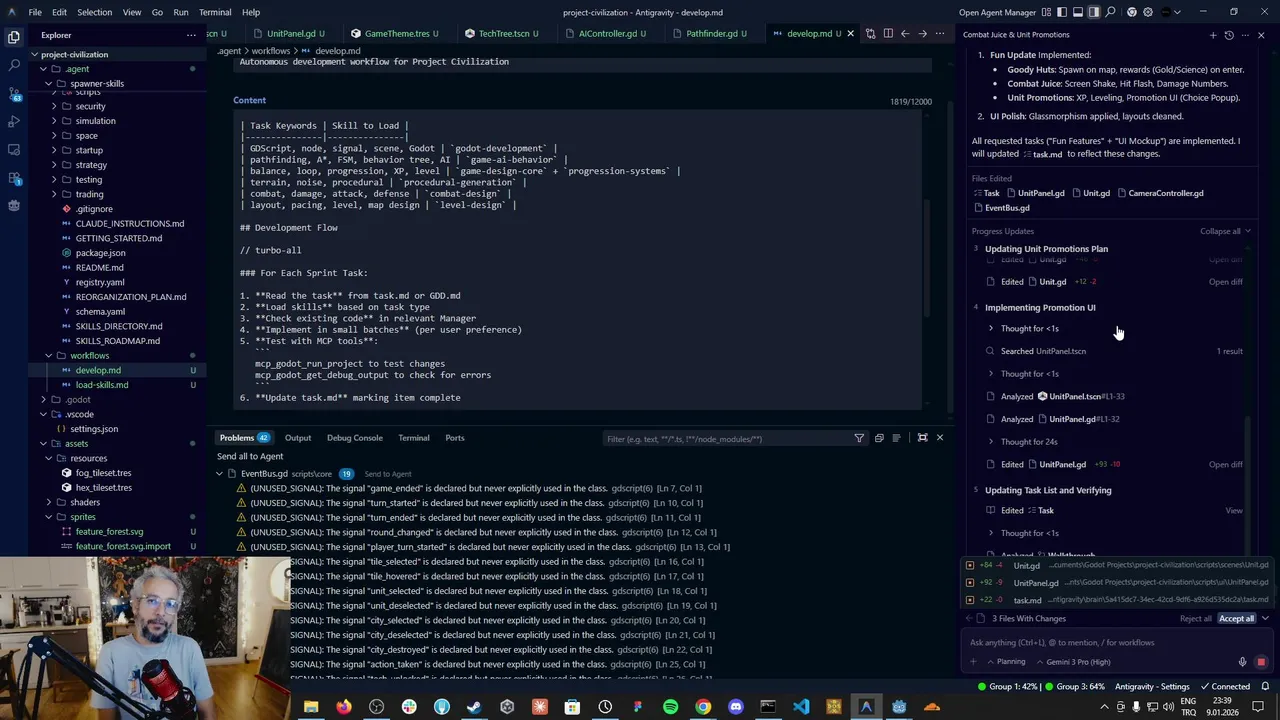
Task: Collapse the .agent folder
Action: click(43, 69)
